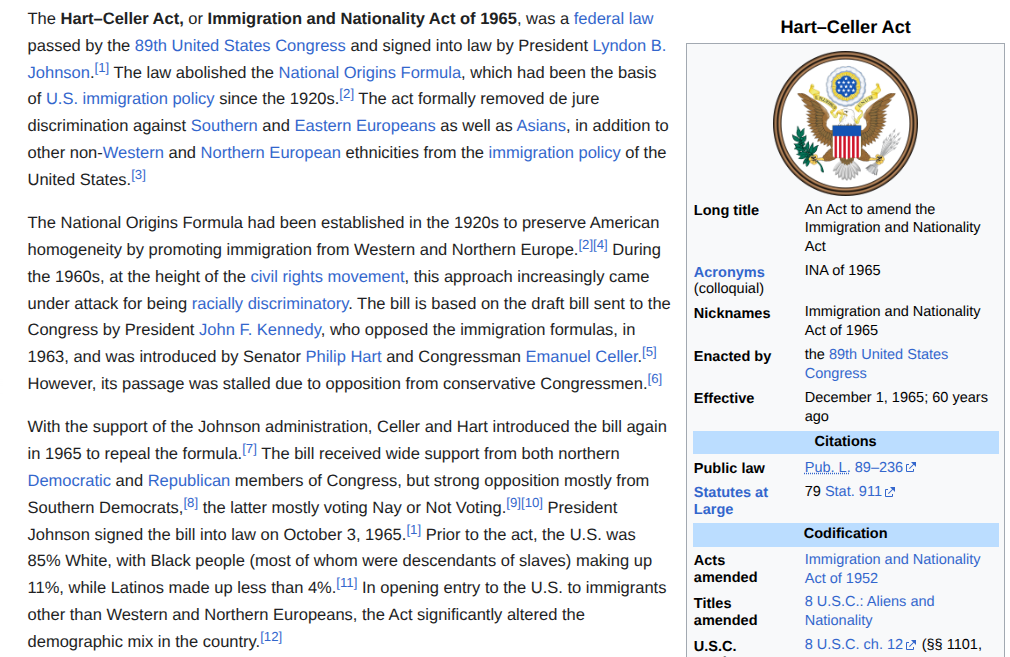This screenshot has width=1010, height=657.
Task: Open the 89th United States Congress link in the intro paragraph
Action: click(240, 46)
